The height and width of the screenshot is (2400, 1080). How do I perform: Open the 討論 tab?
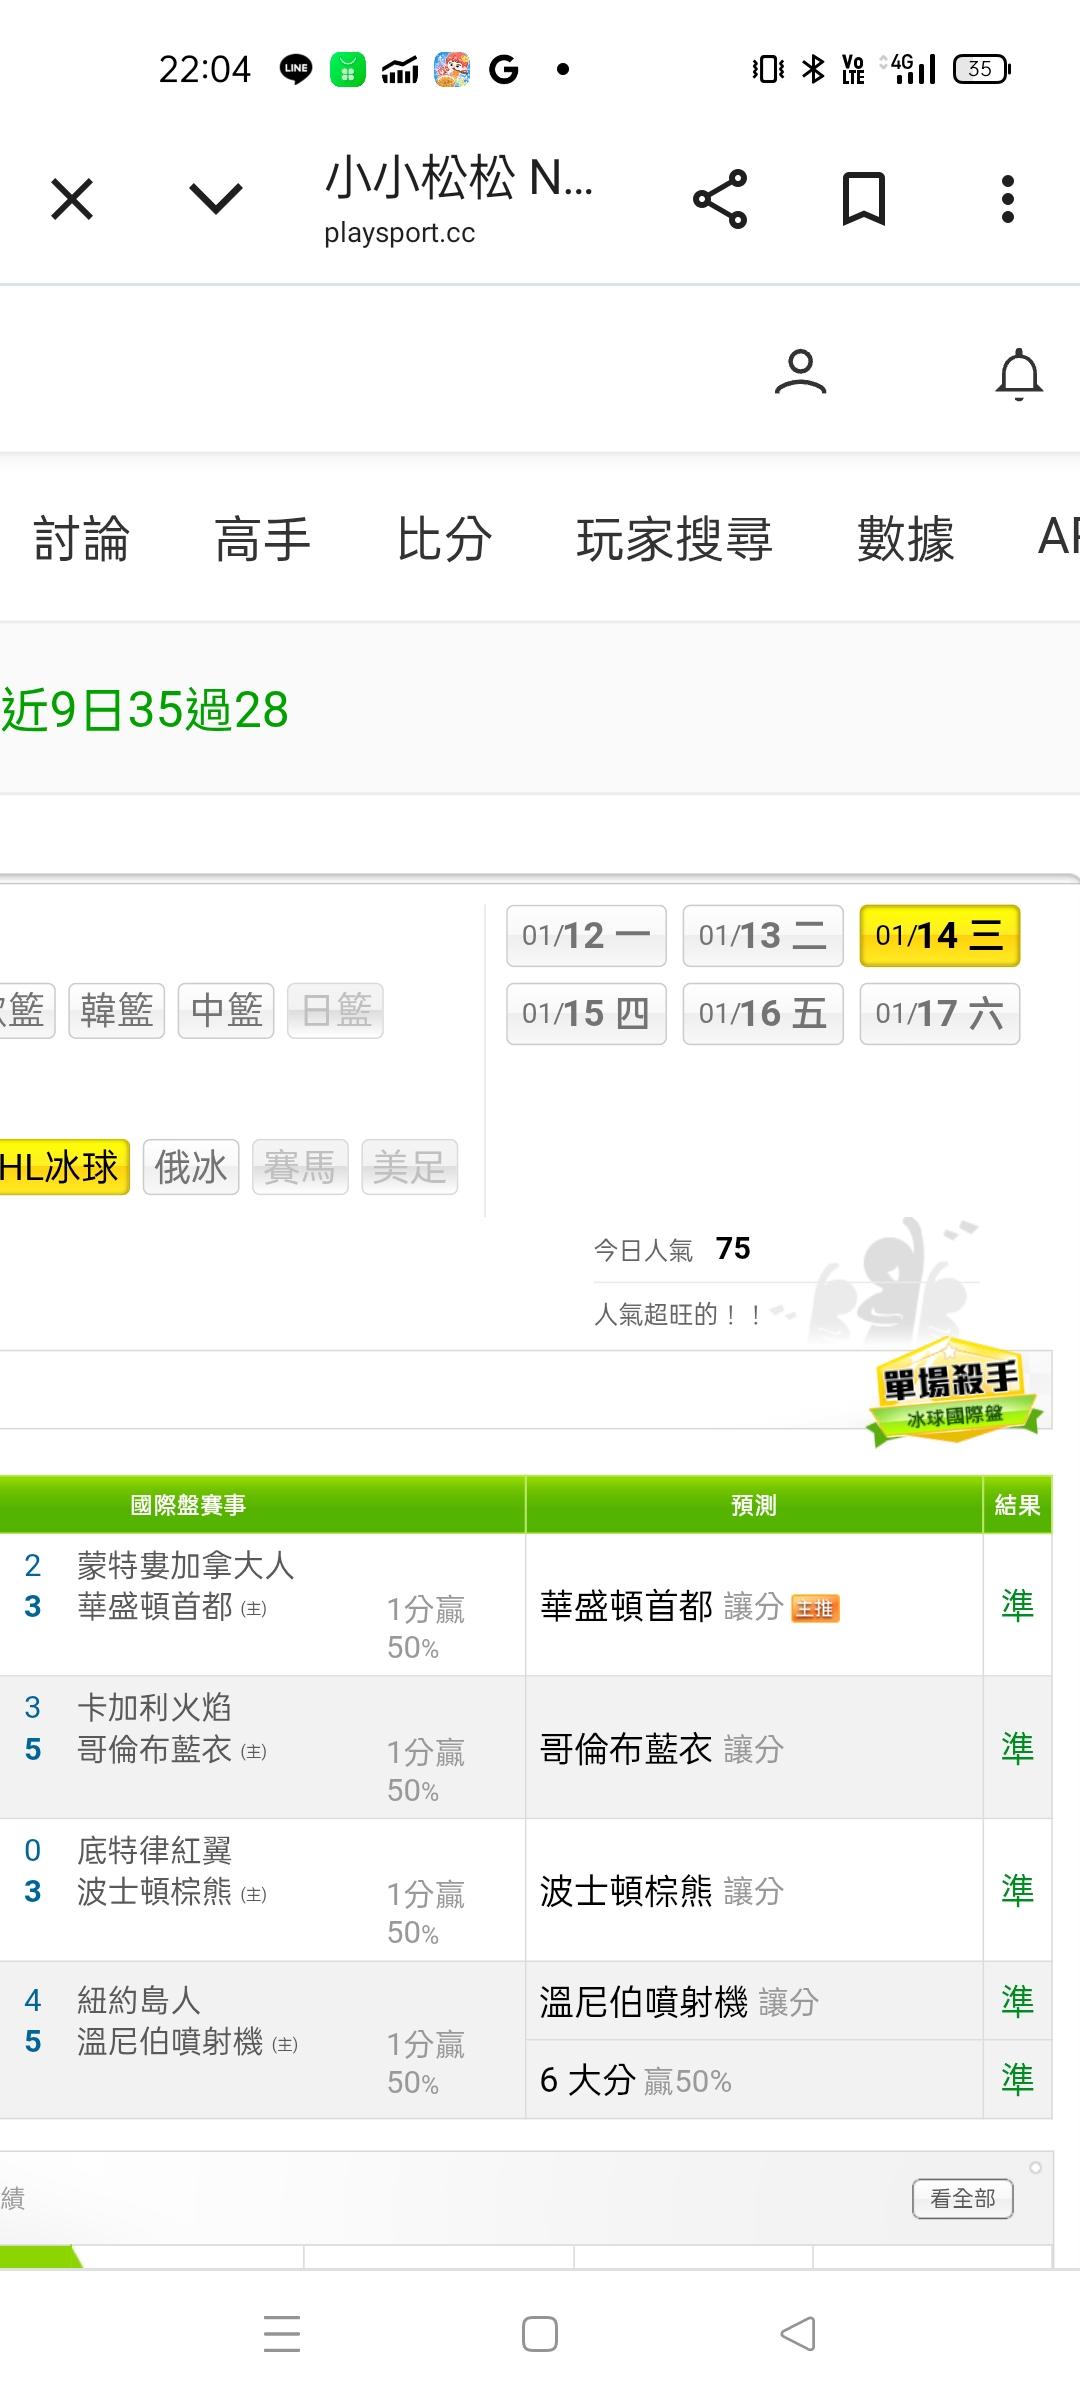pyautogui.click(x=81, y=538)
